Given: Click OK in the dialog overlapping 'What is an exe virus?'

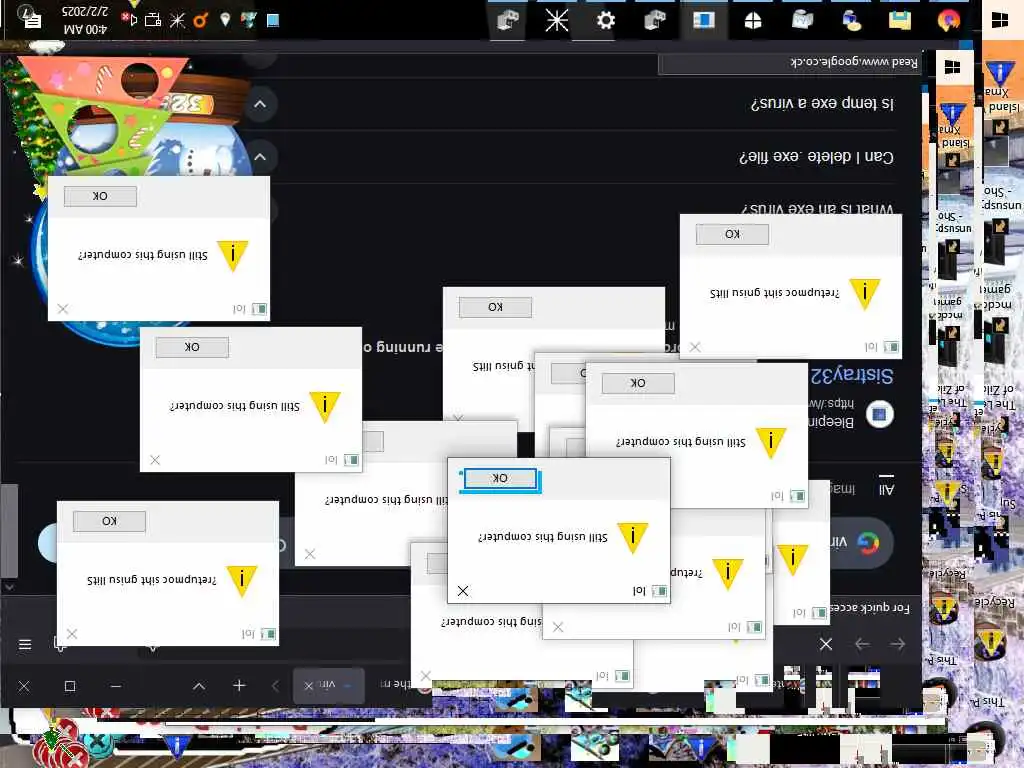Looking at the screenshot, I should pos(732,234).
